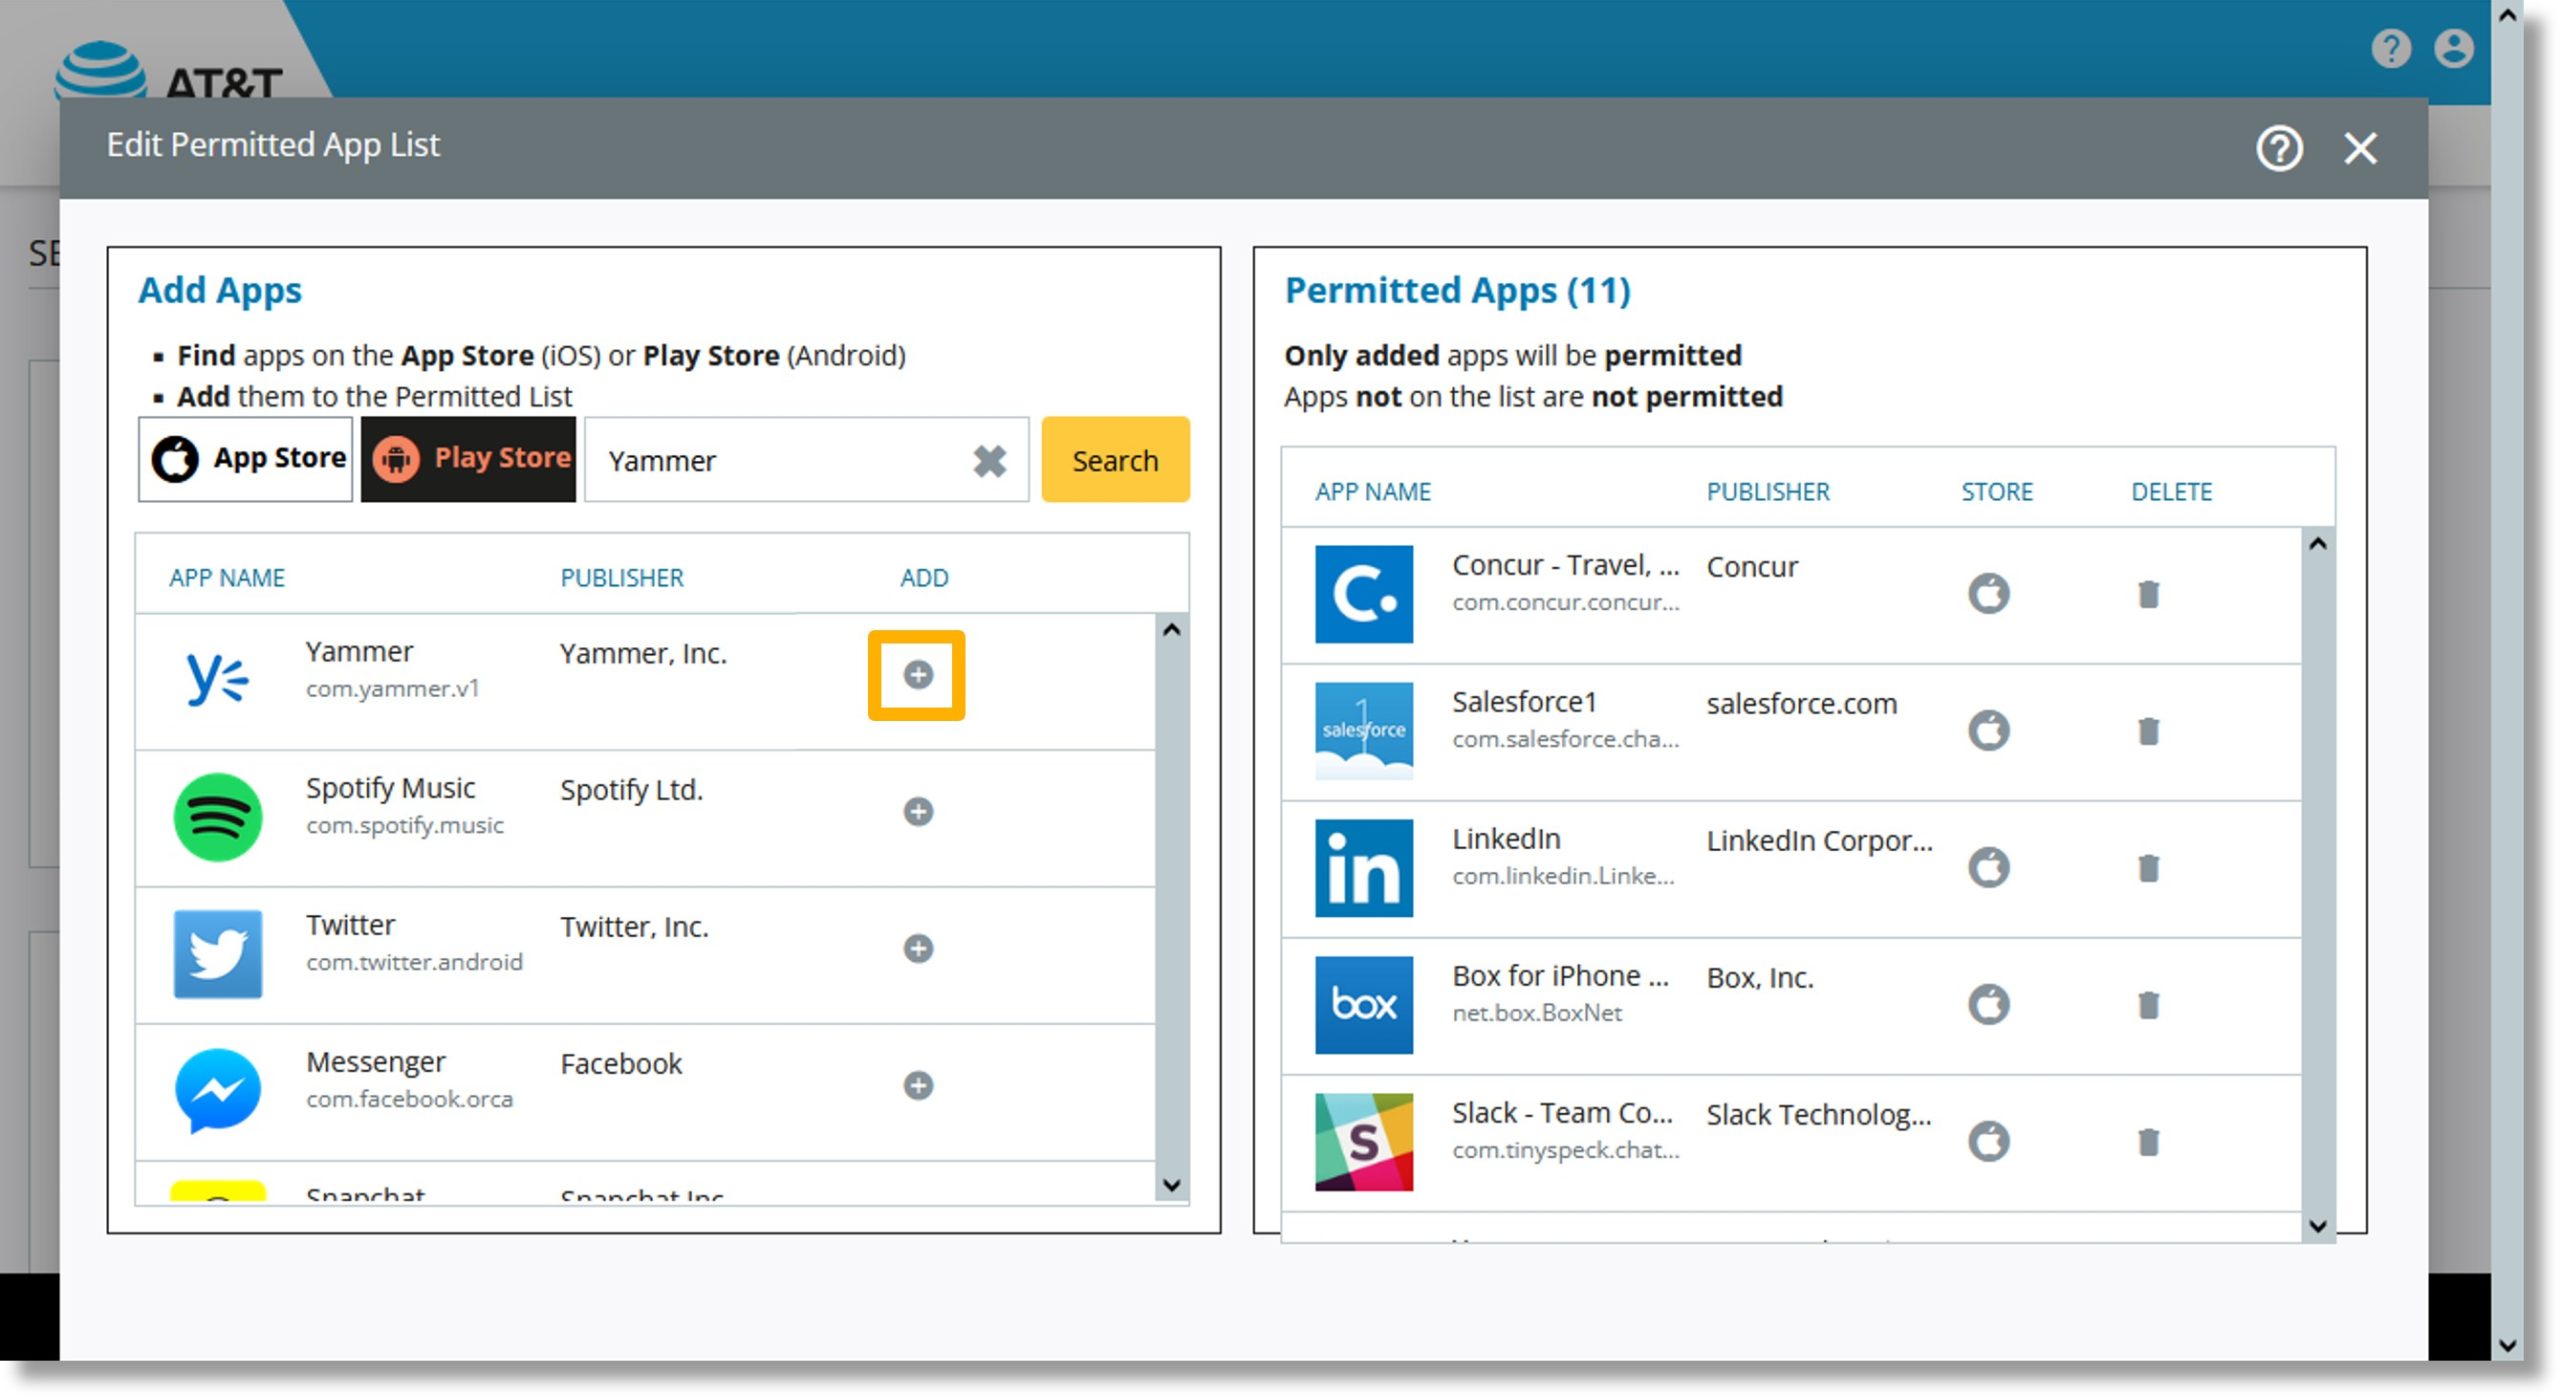Click the Salesforce app logo
Image resolution: width=2560 pixels, height=1397 pixels.
pyautogui.click(x=1364, y=731)
